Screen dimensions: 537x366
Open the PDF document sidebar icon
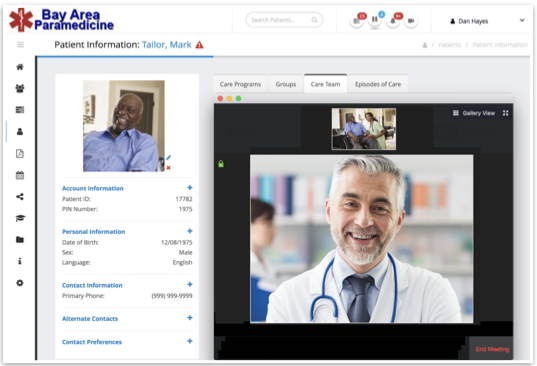pos(20,153)
